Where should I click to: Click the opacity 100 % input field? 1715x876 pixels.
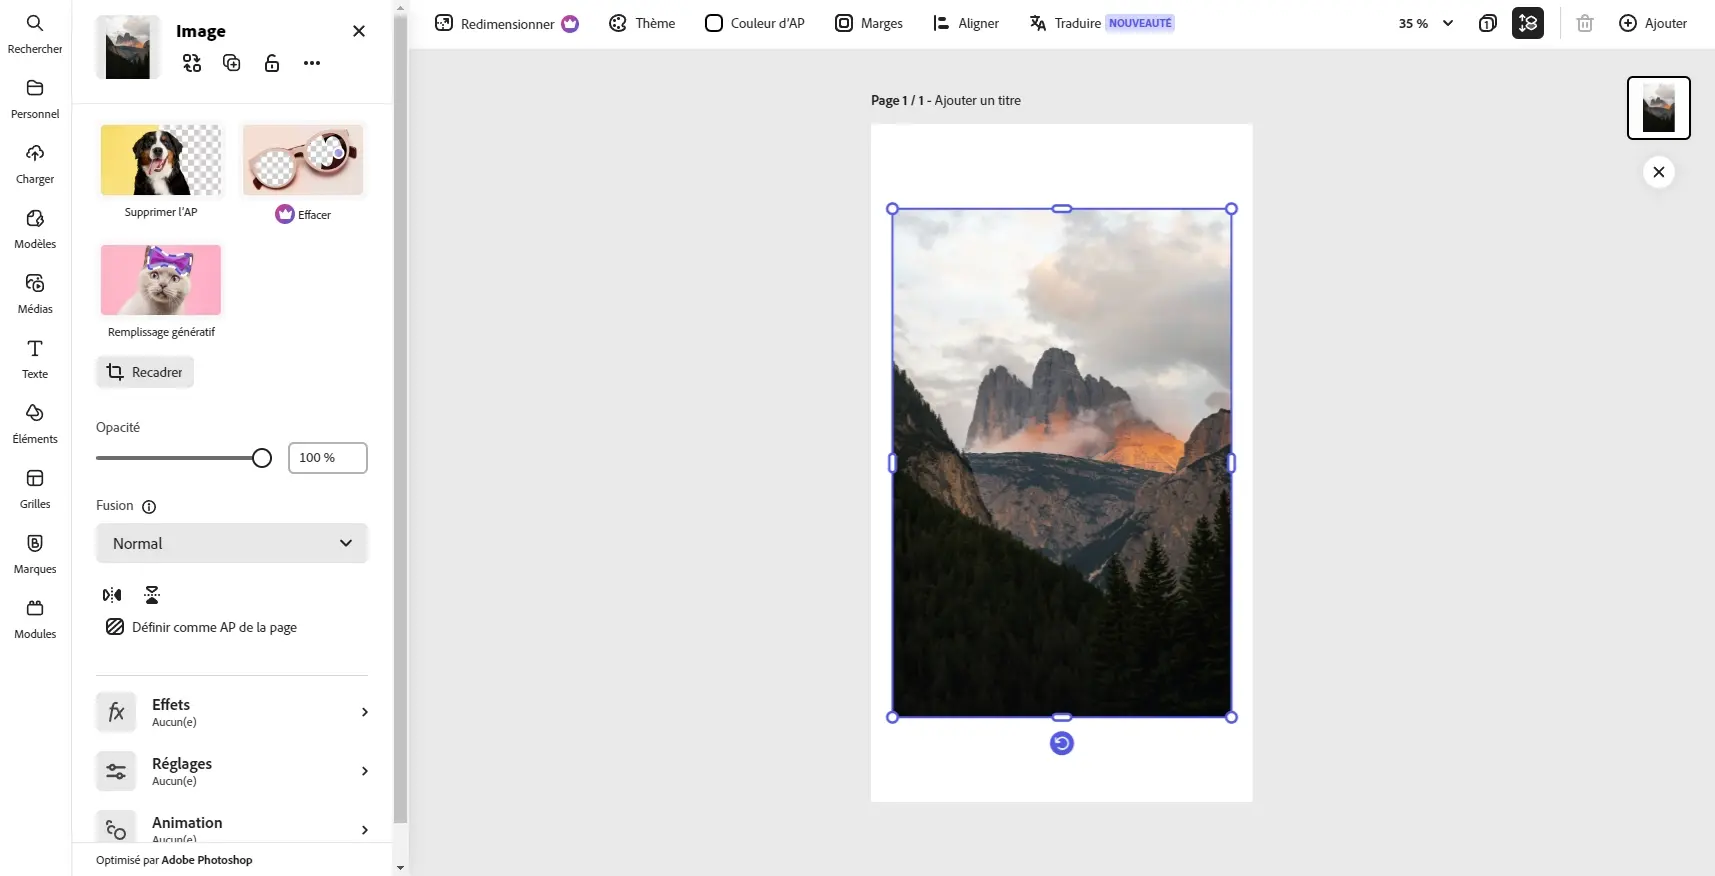[x=328, y=458]
